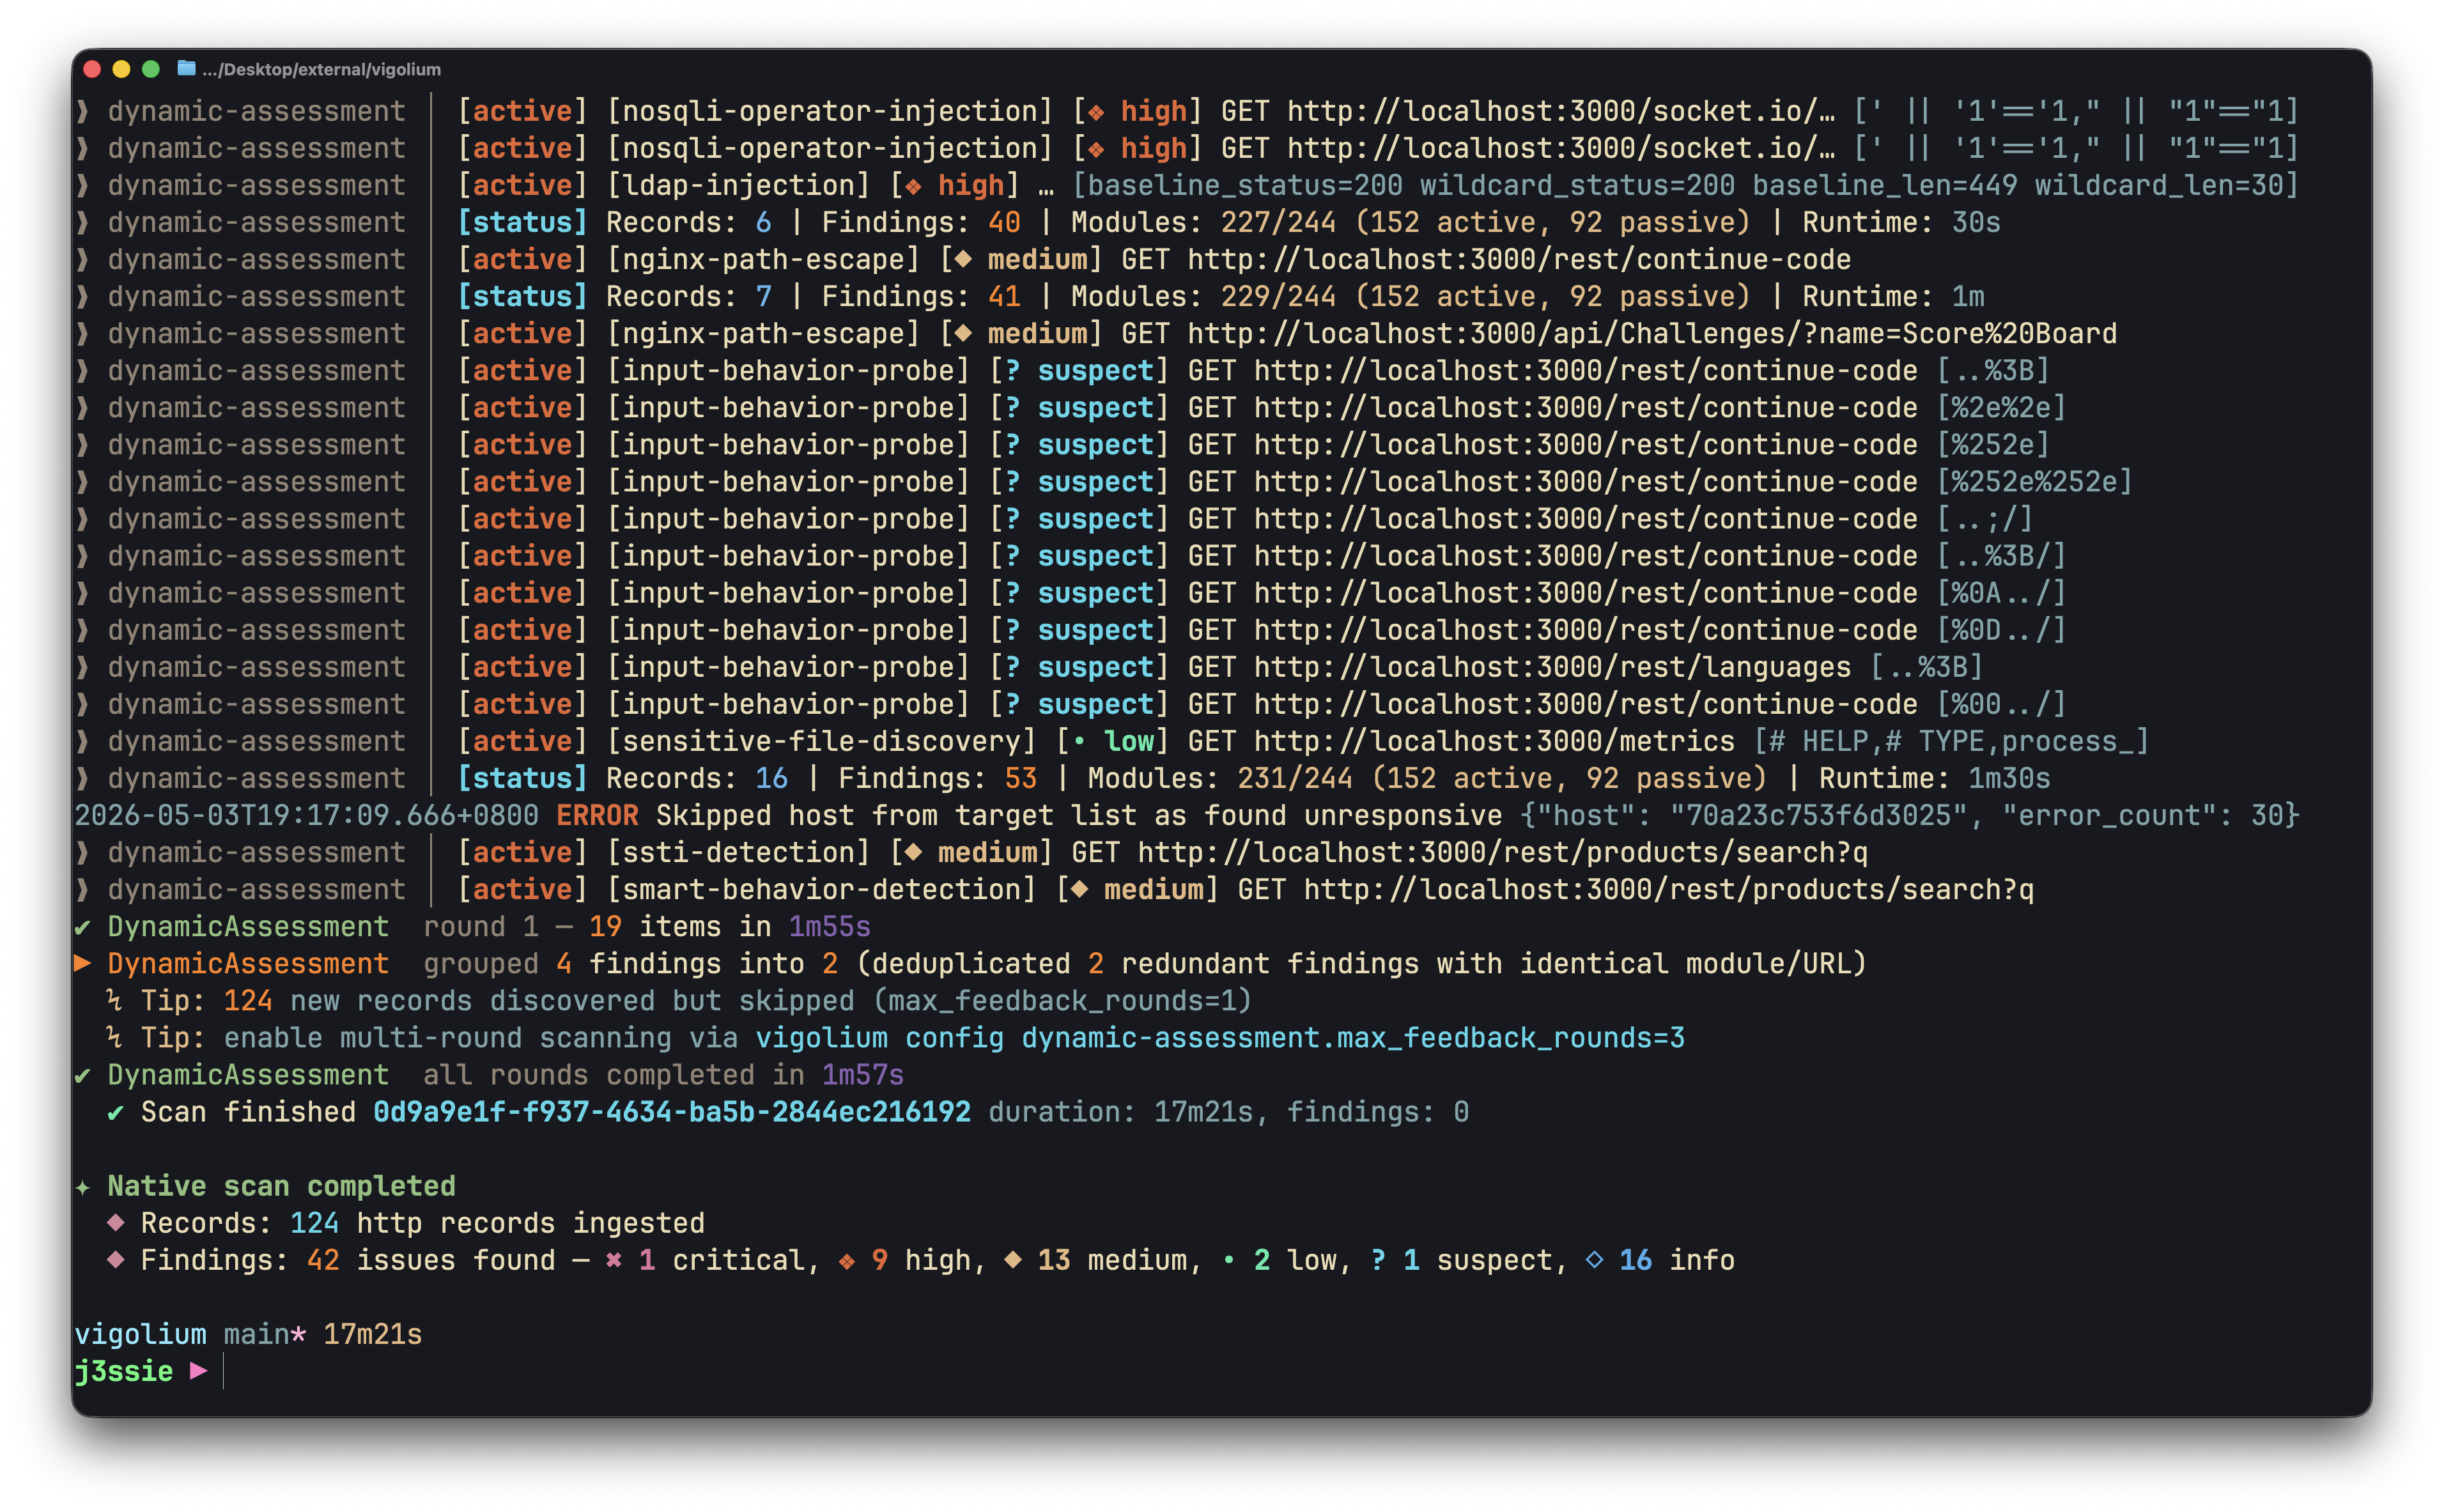Click the checkmark before DynamicAssessment round 1
The height and width of the screenshot is (1512, 2444).
click(x=83, y=927)
